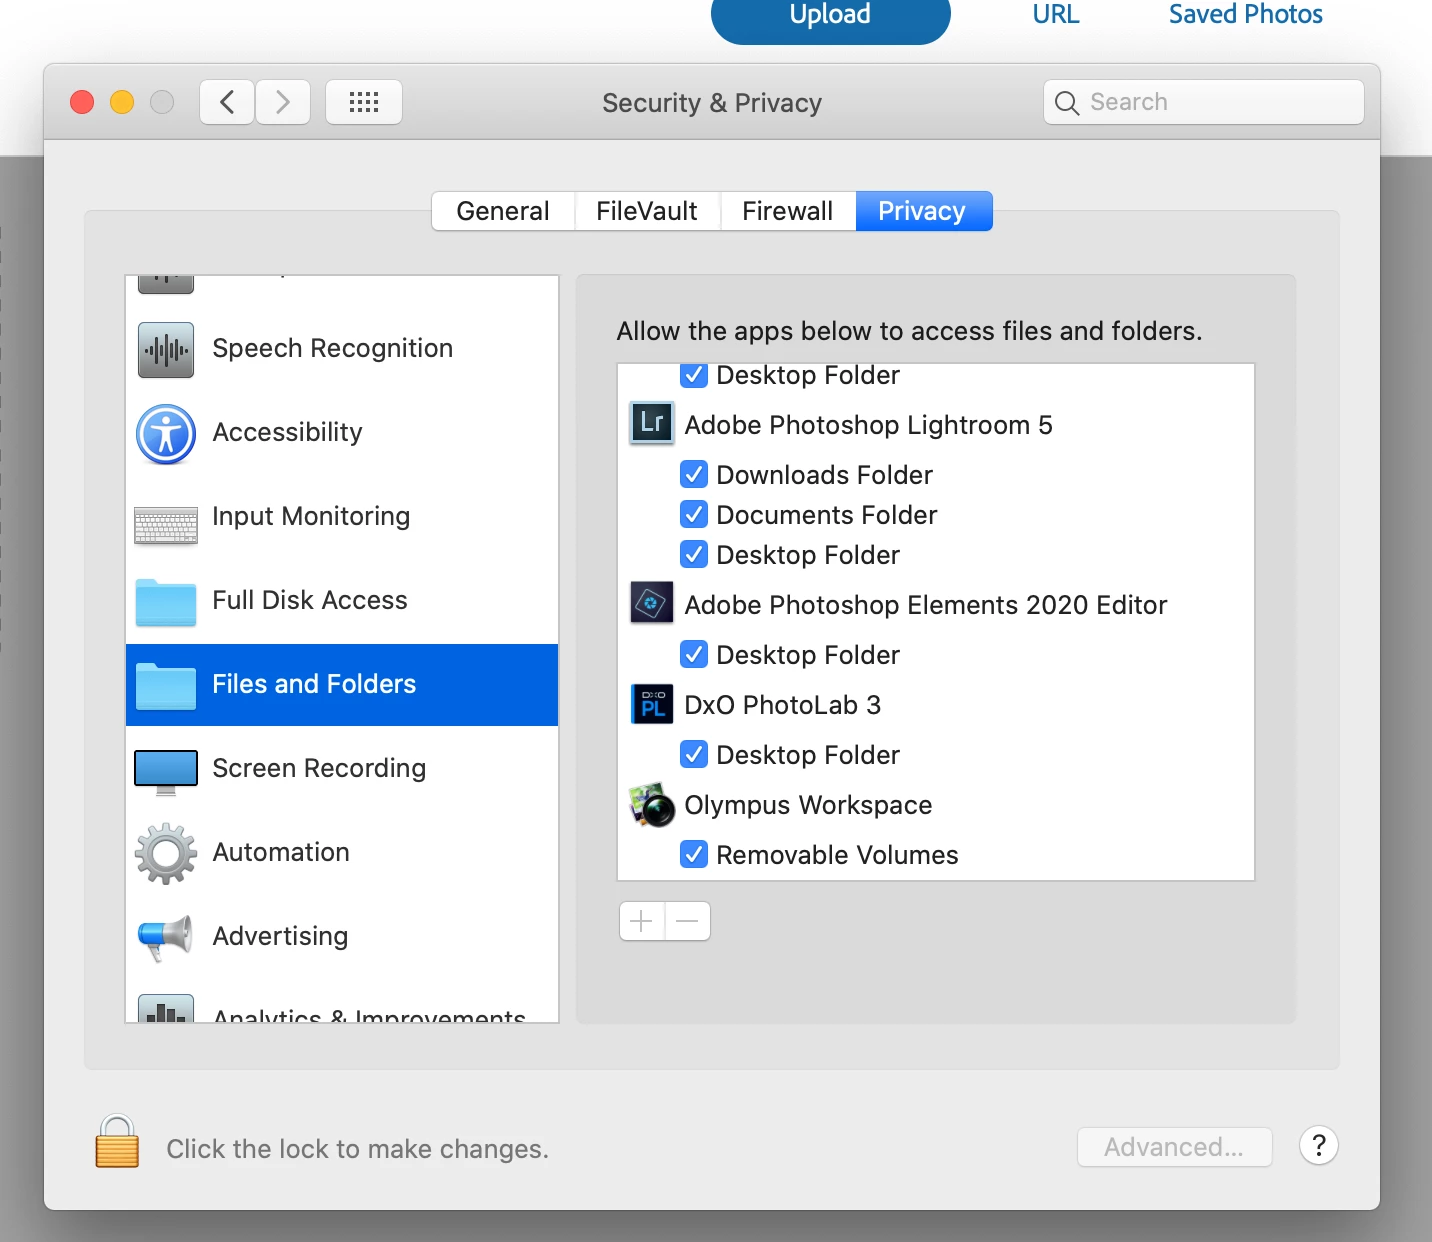Screen dimensions: 1432x1242
Task: Click the Downloads Folder label
Action: pos(824,475)
